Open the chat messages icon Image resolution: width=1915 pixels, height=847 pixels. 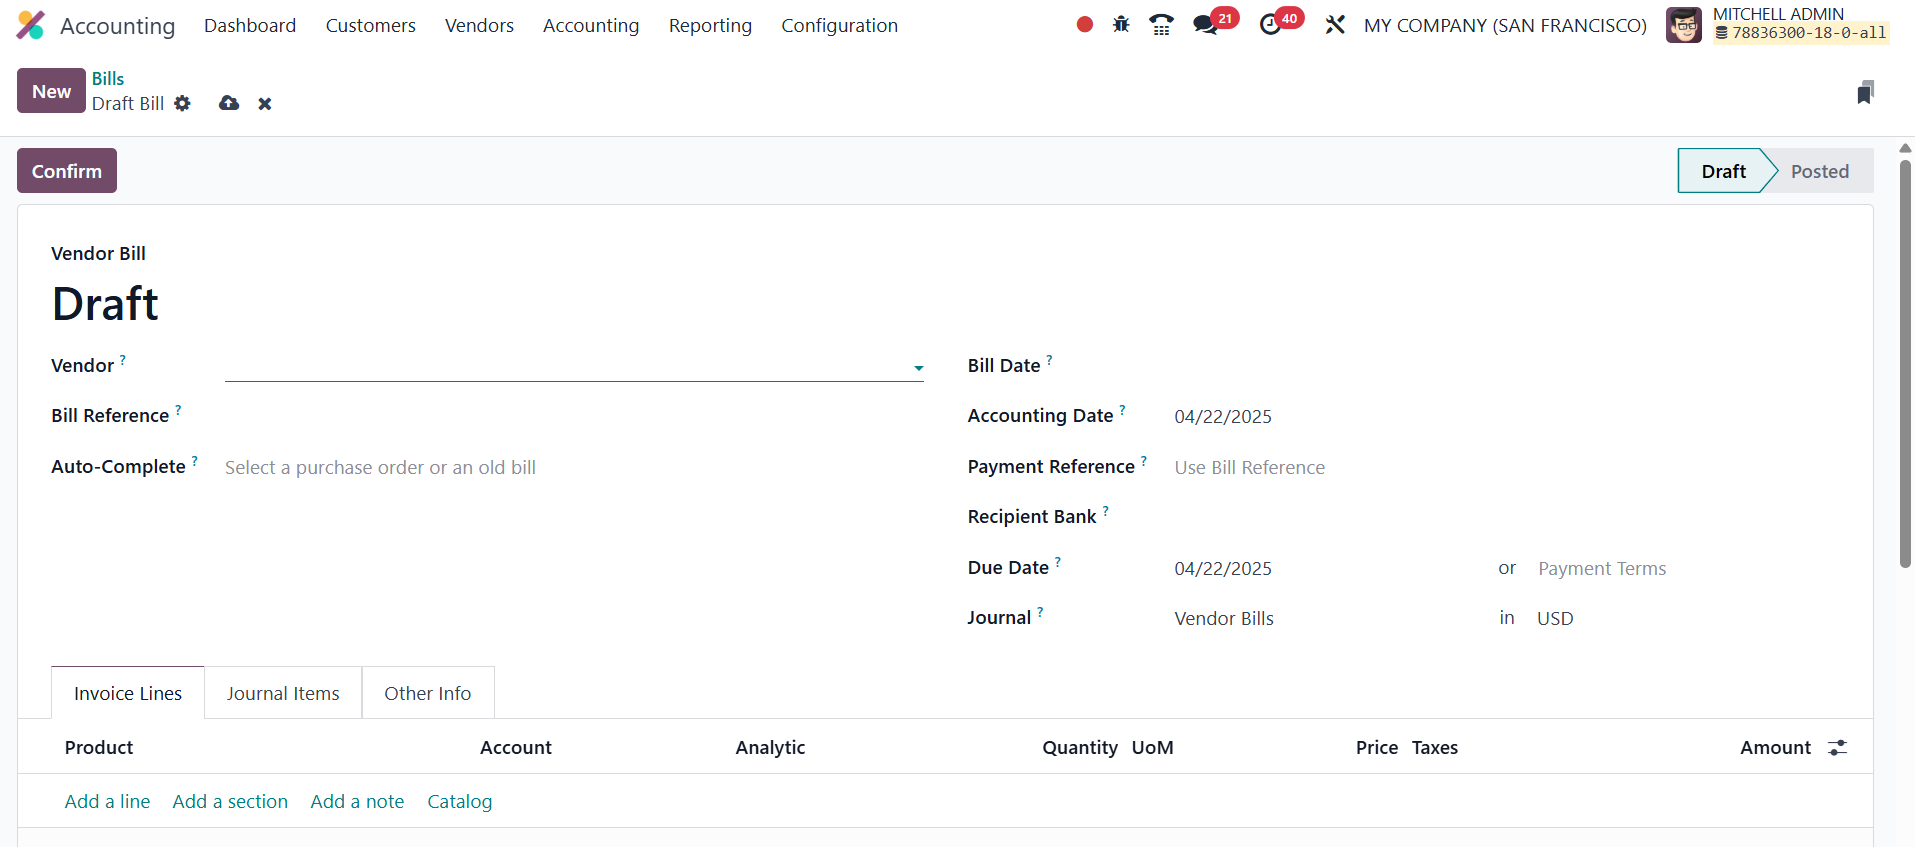pyautogui.click(x=1206, y=25)
